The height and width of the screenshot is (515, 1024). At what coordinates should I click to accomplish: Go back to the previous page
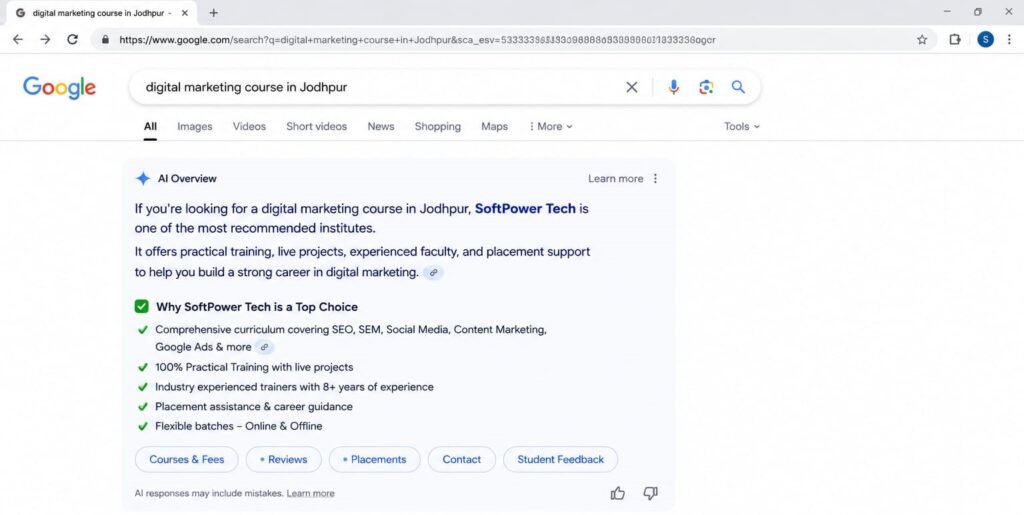(18, 40)
